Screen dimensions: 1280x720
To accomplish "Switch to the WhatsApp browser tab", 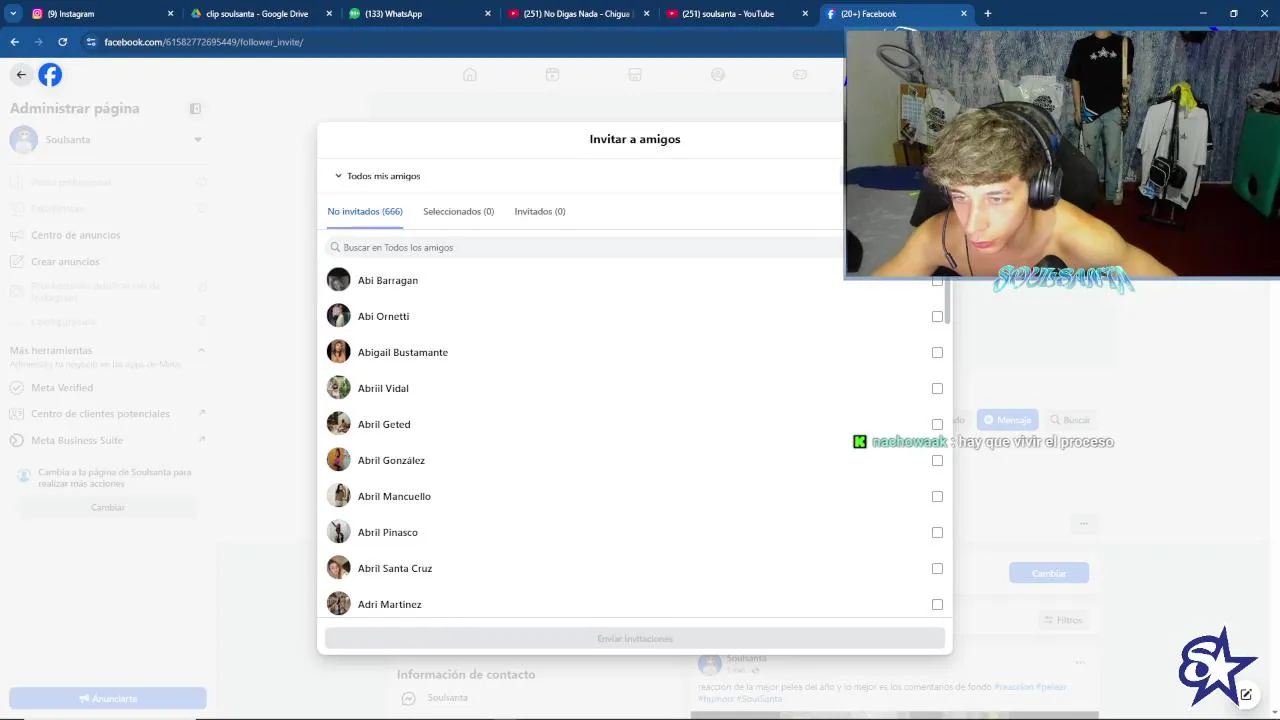I will (420, 14).
